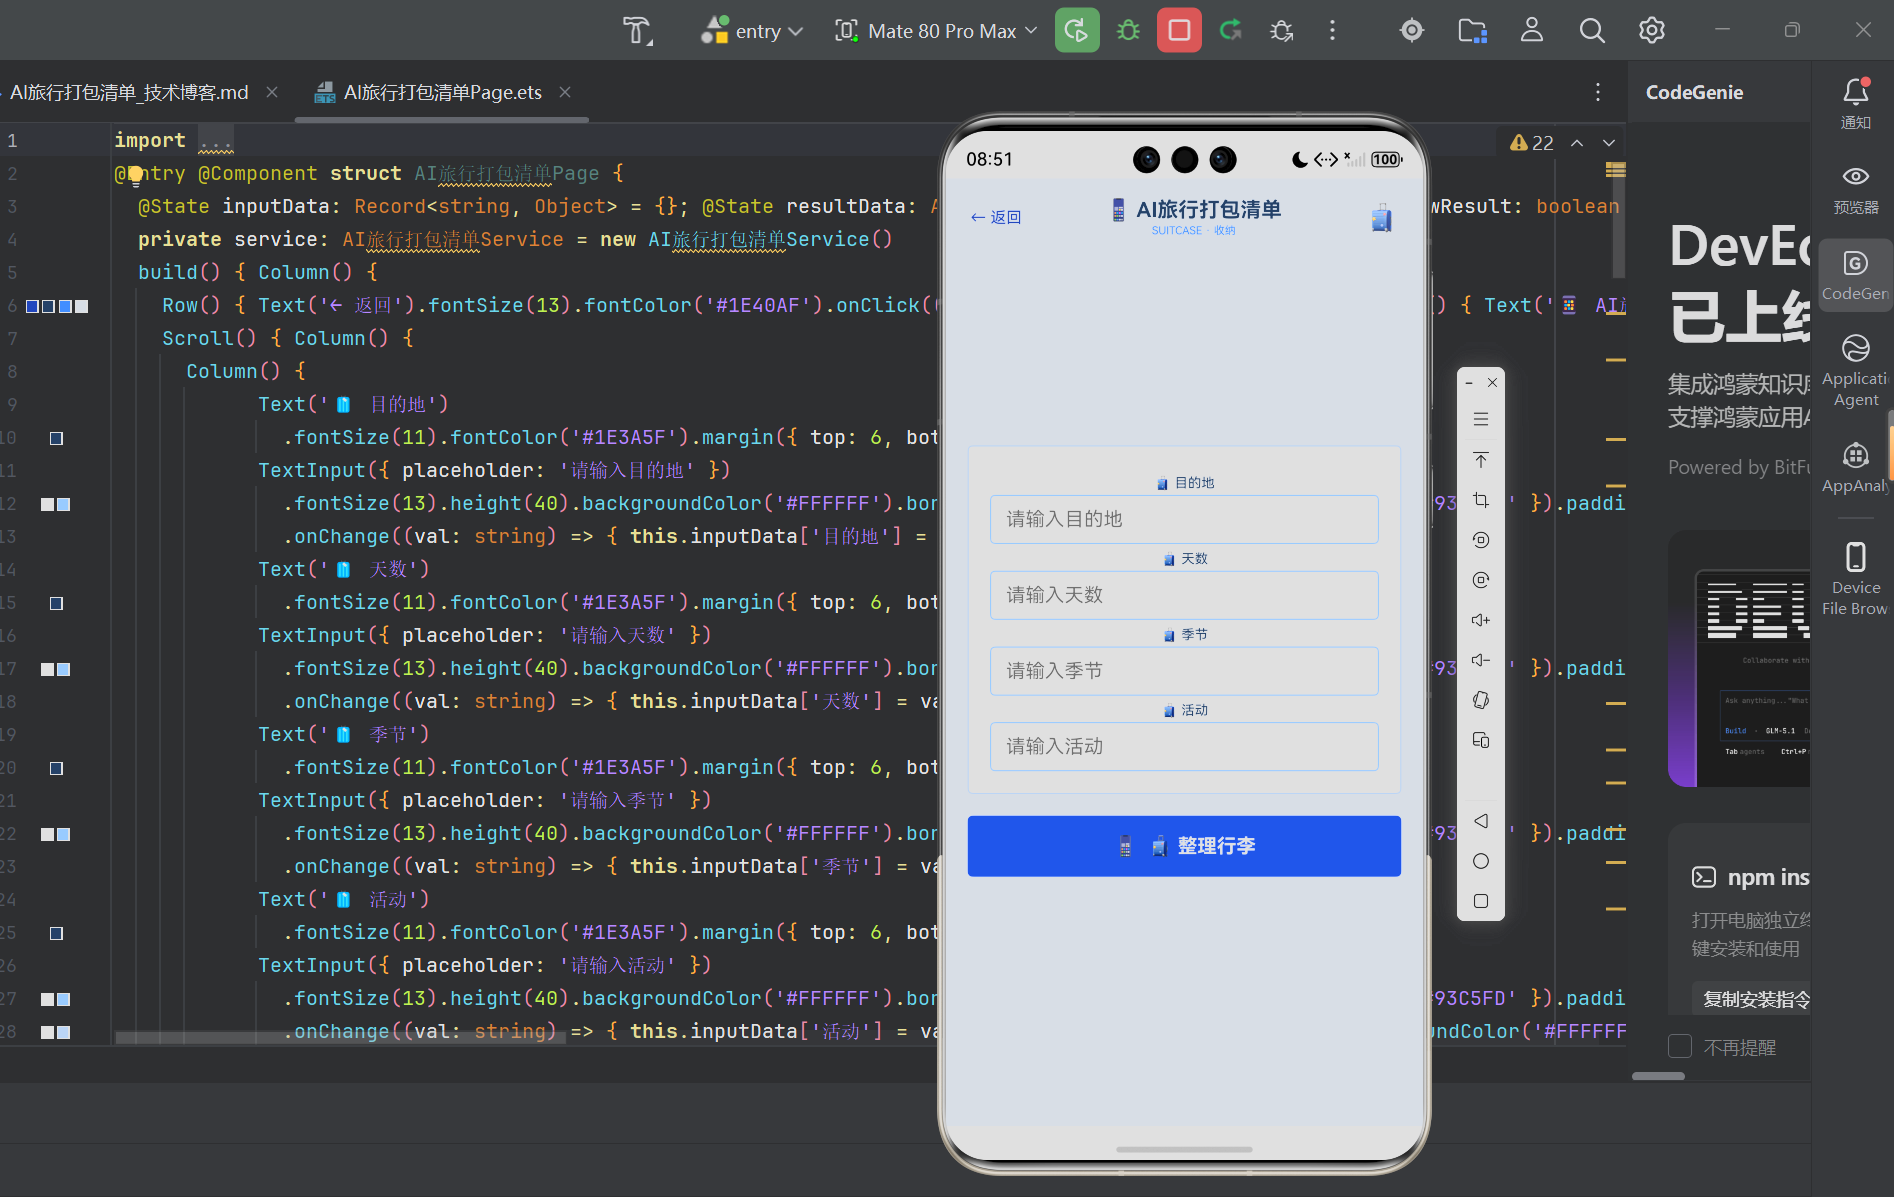
Task: Click the suitcase icon in app header
Action: pyautogui.click(x=1382, y=217)
